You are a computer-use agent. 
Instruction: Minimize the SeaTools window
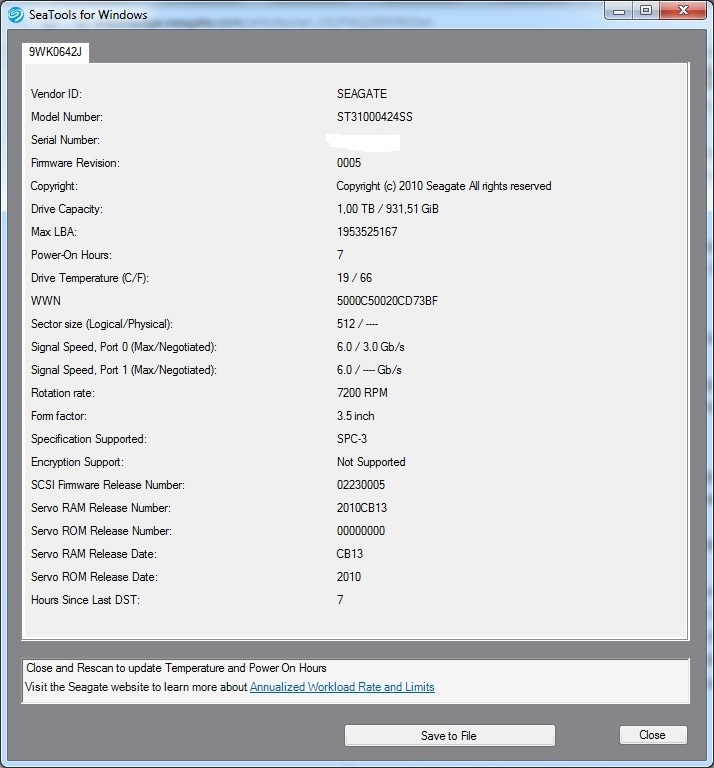[619, 11]
